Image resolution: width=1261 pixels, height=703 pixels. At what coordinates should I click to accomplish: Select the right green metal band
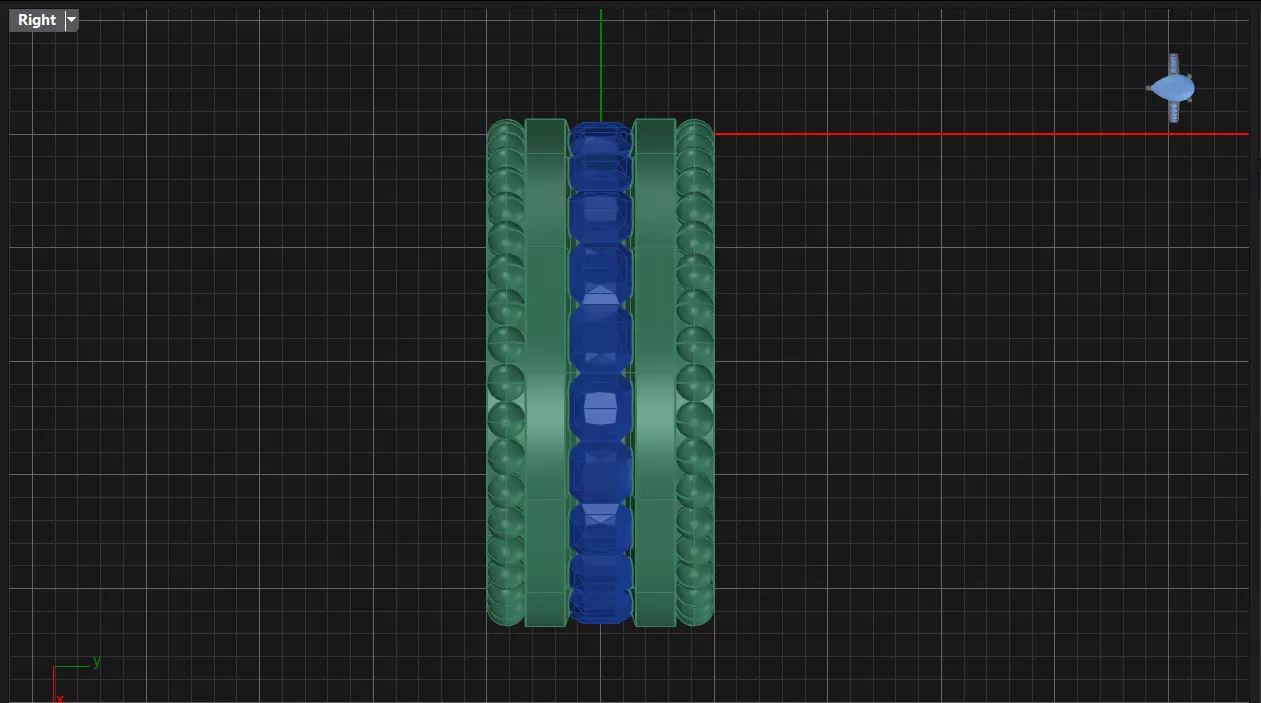click(655, 373)
